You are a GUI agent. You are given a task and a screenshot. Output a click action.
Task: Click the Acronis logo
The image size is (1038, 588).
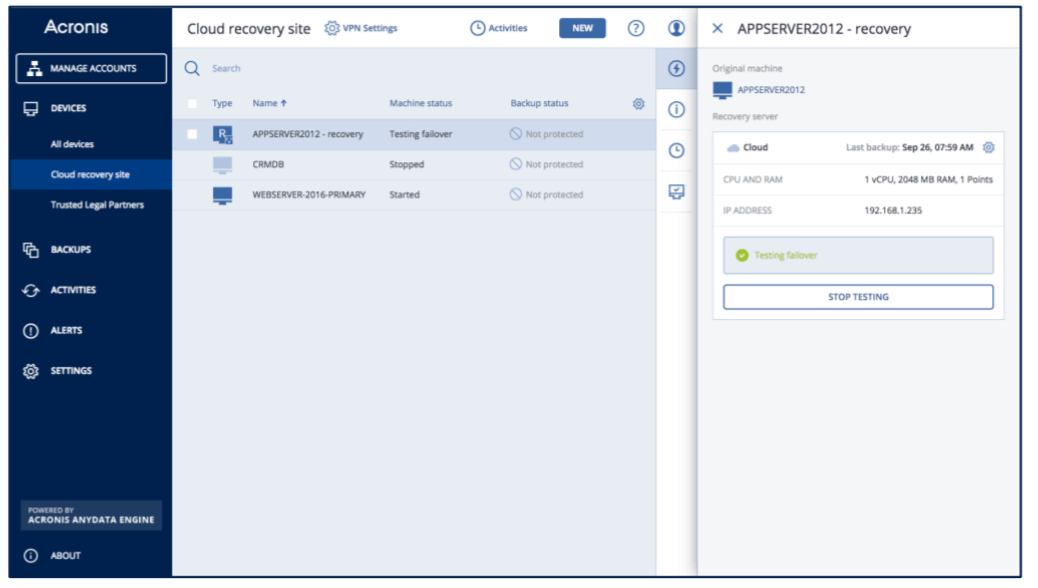(x=76, y=27)
